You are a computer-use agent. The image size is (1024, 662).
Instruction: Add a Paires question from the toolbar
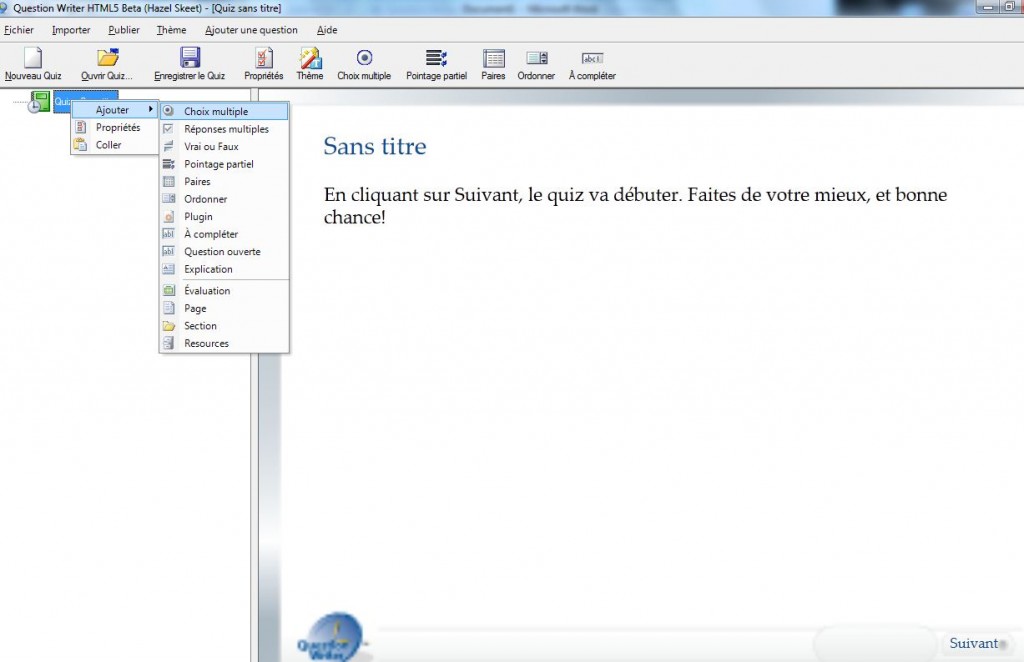[x=493, y=62]
